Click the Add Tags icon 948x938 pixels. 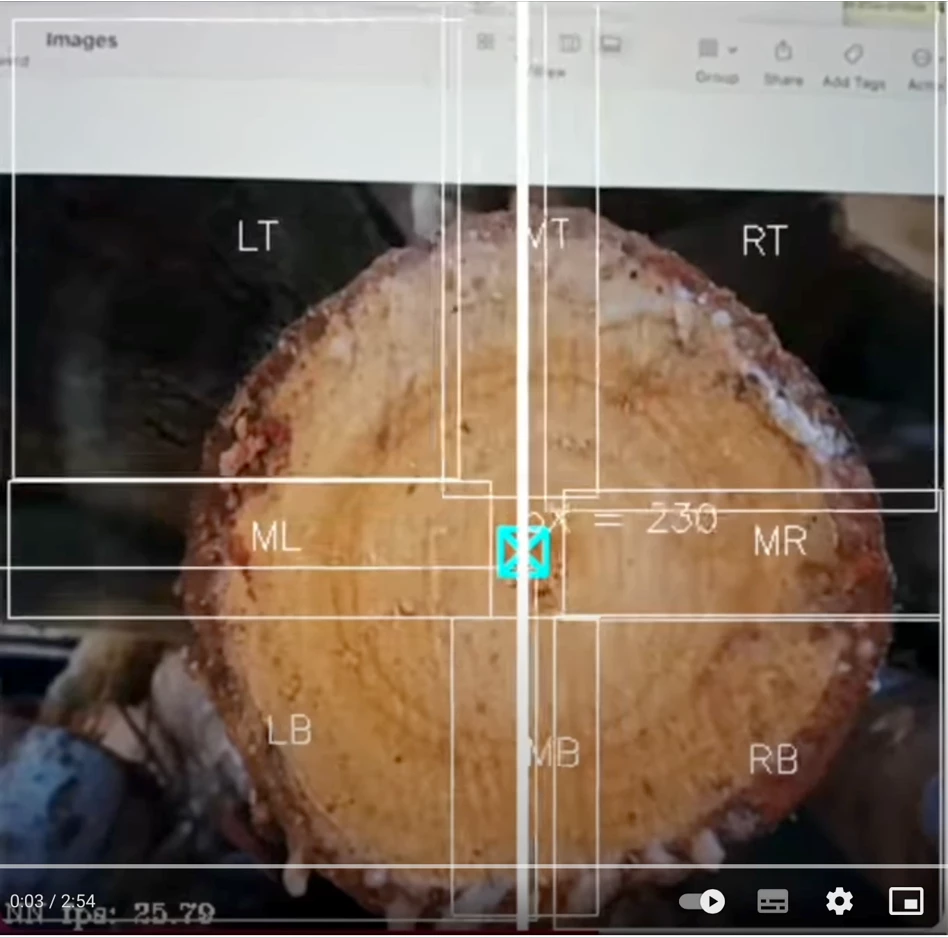point(853,54)
